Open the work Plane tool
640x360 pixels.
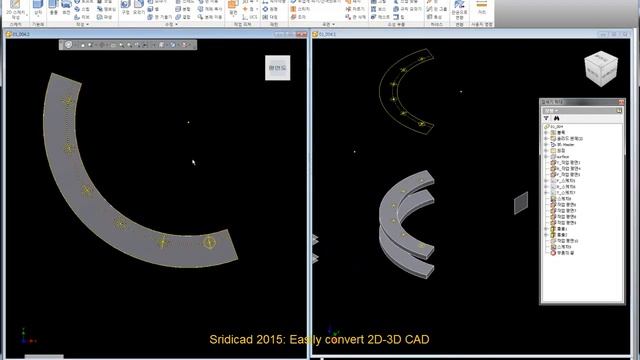click(x=233, y=8)
